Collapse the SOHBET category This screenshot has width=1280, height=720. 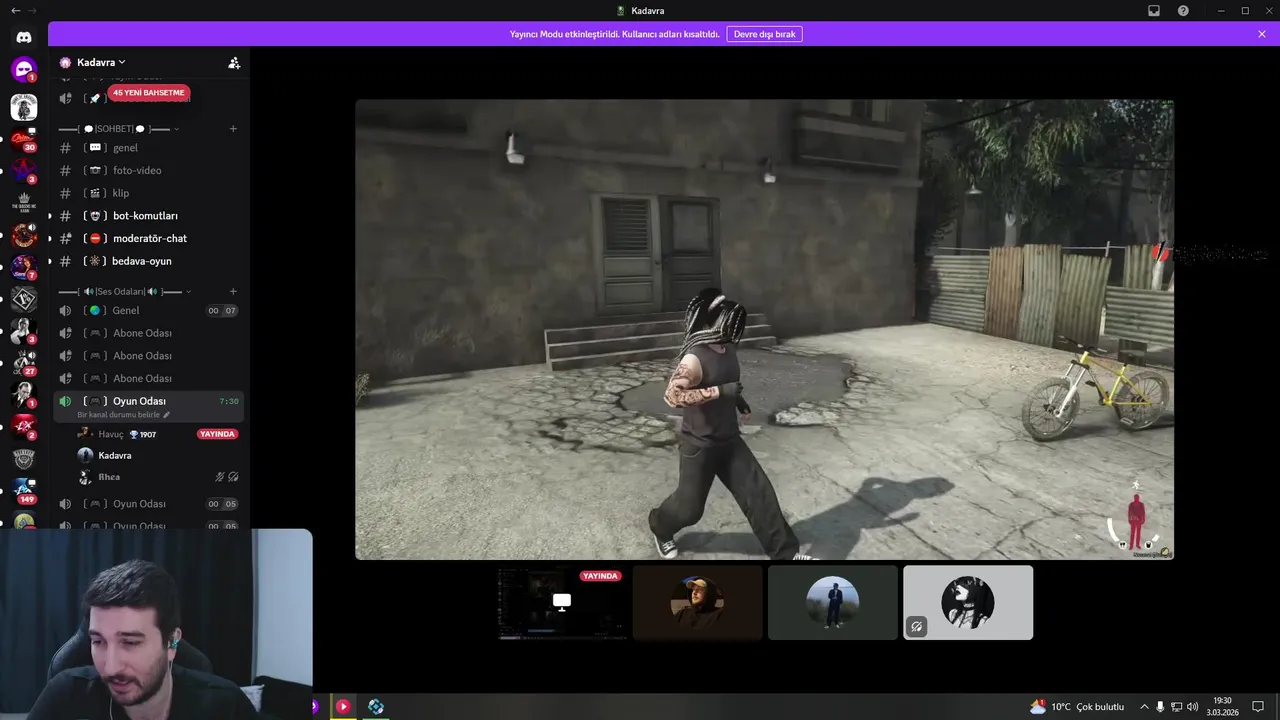pyautogui.click(x=118, y=129)
